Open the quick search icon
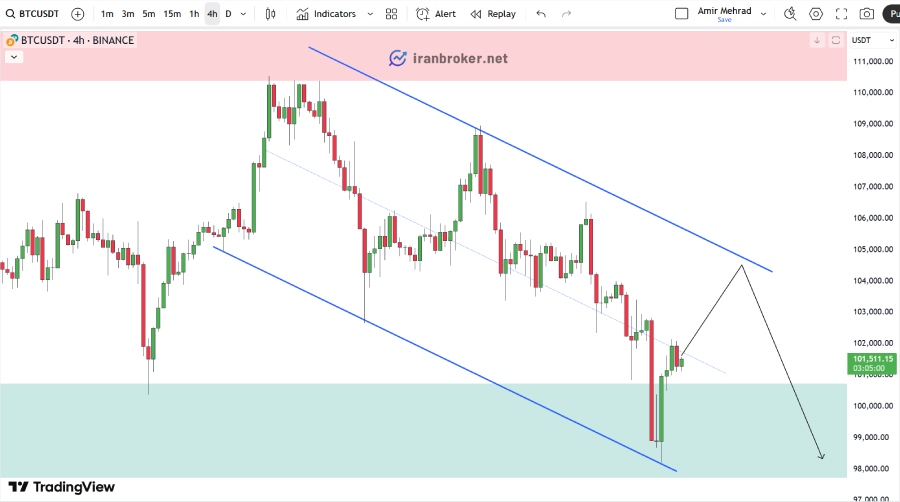This screenshot has height=502, width=900. [790, 14]
